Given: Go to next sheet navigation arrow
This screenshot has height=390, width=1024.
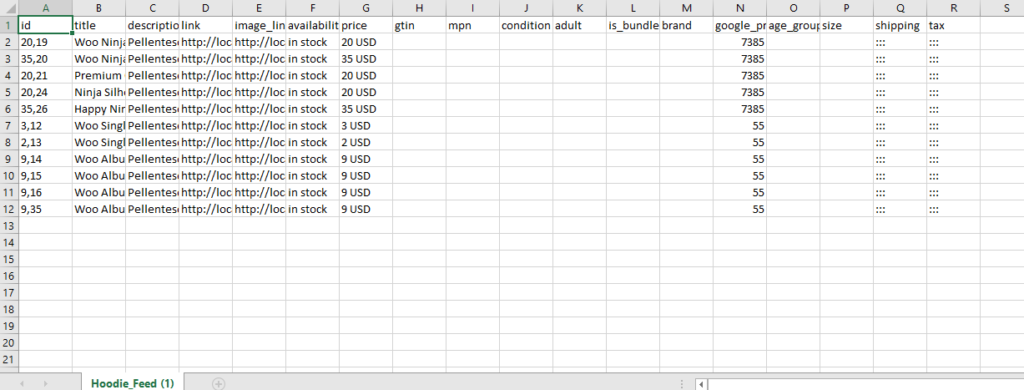Looking at the screenshot, I should [45, 383].
